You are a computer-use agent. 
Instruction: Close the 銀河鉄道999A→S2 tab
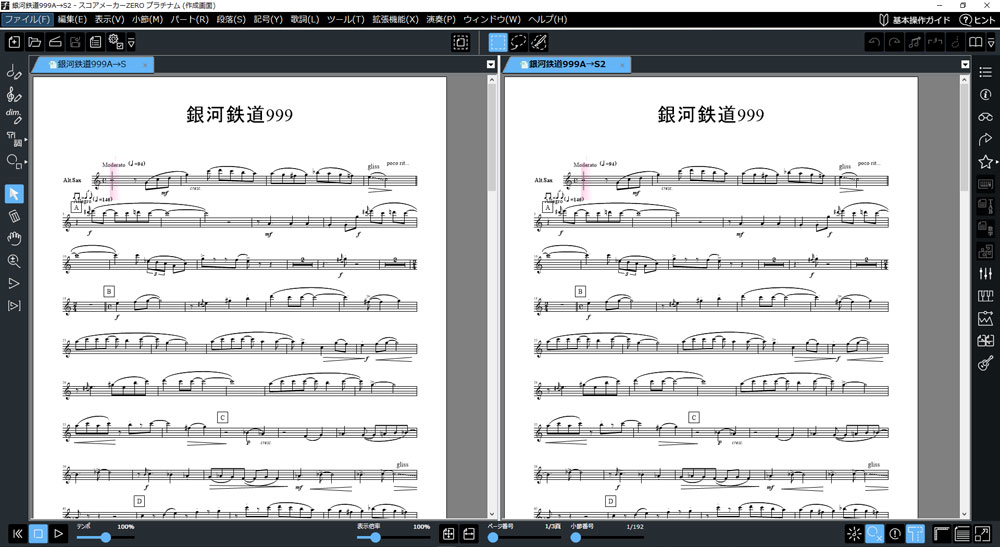(621, 64)
